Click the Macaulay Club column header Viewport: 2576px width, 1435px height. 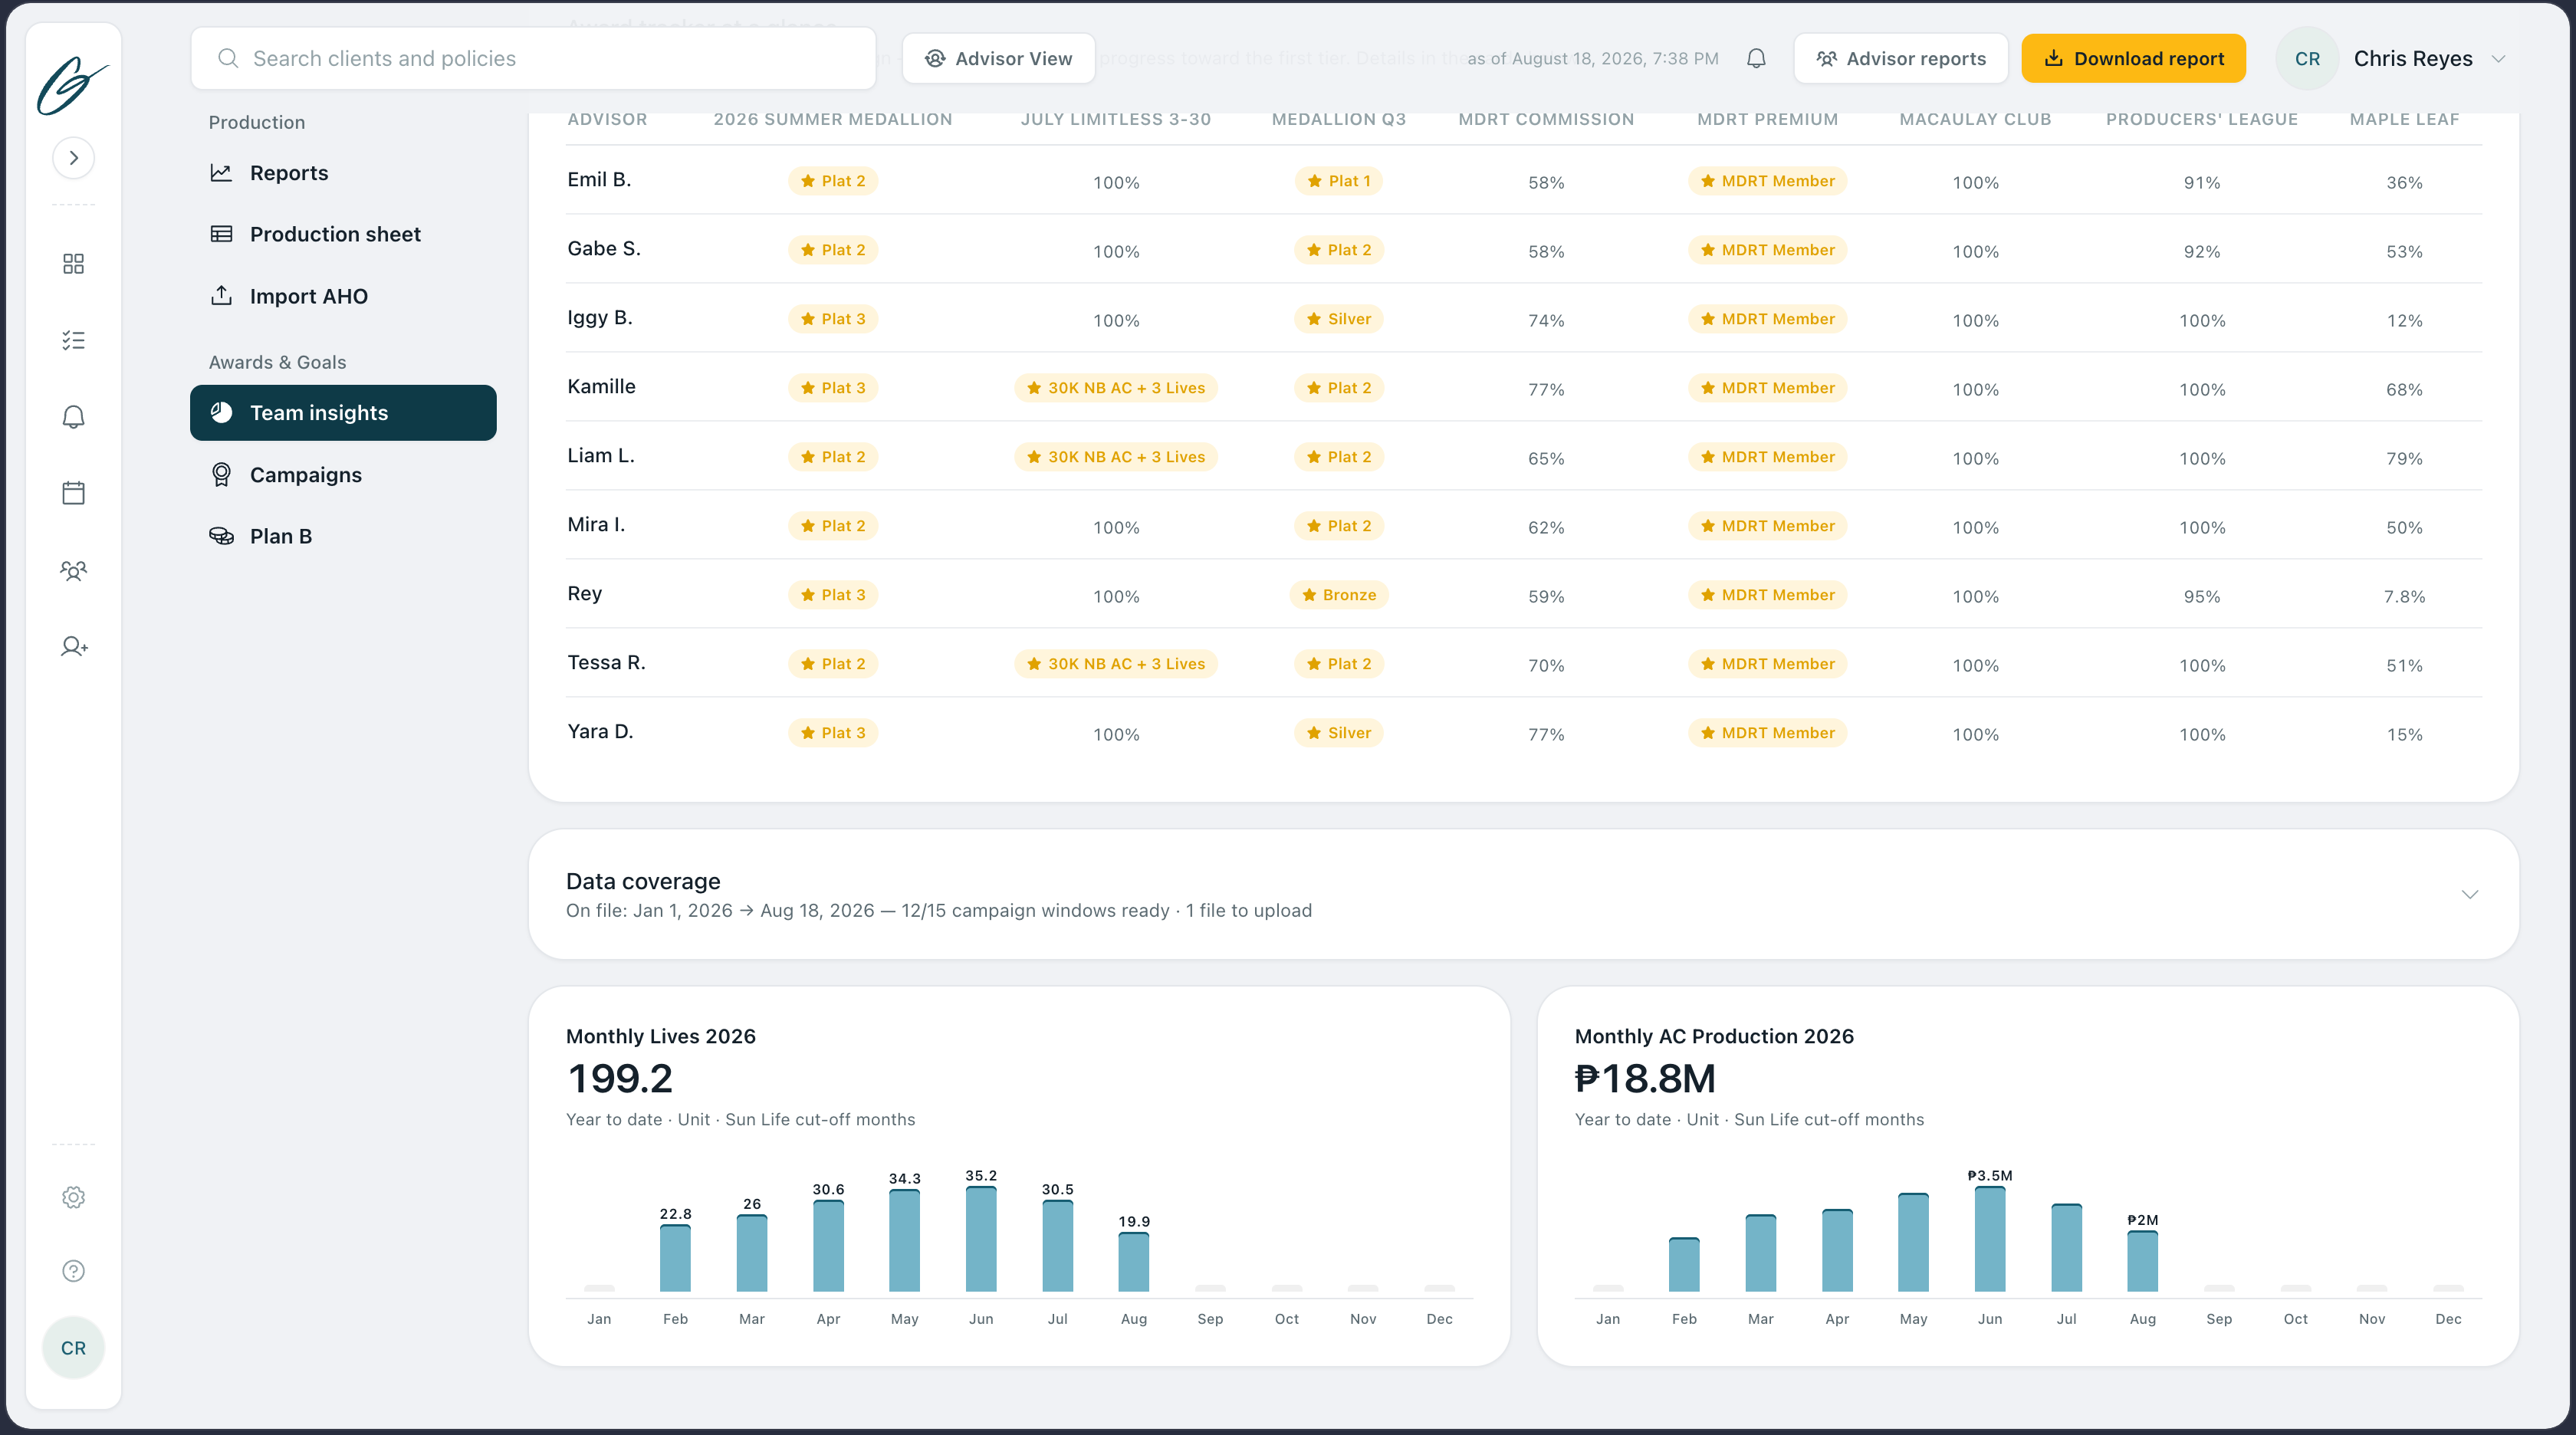(1975, 120)
